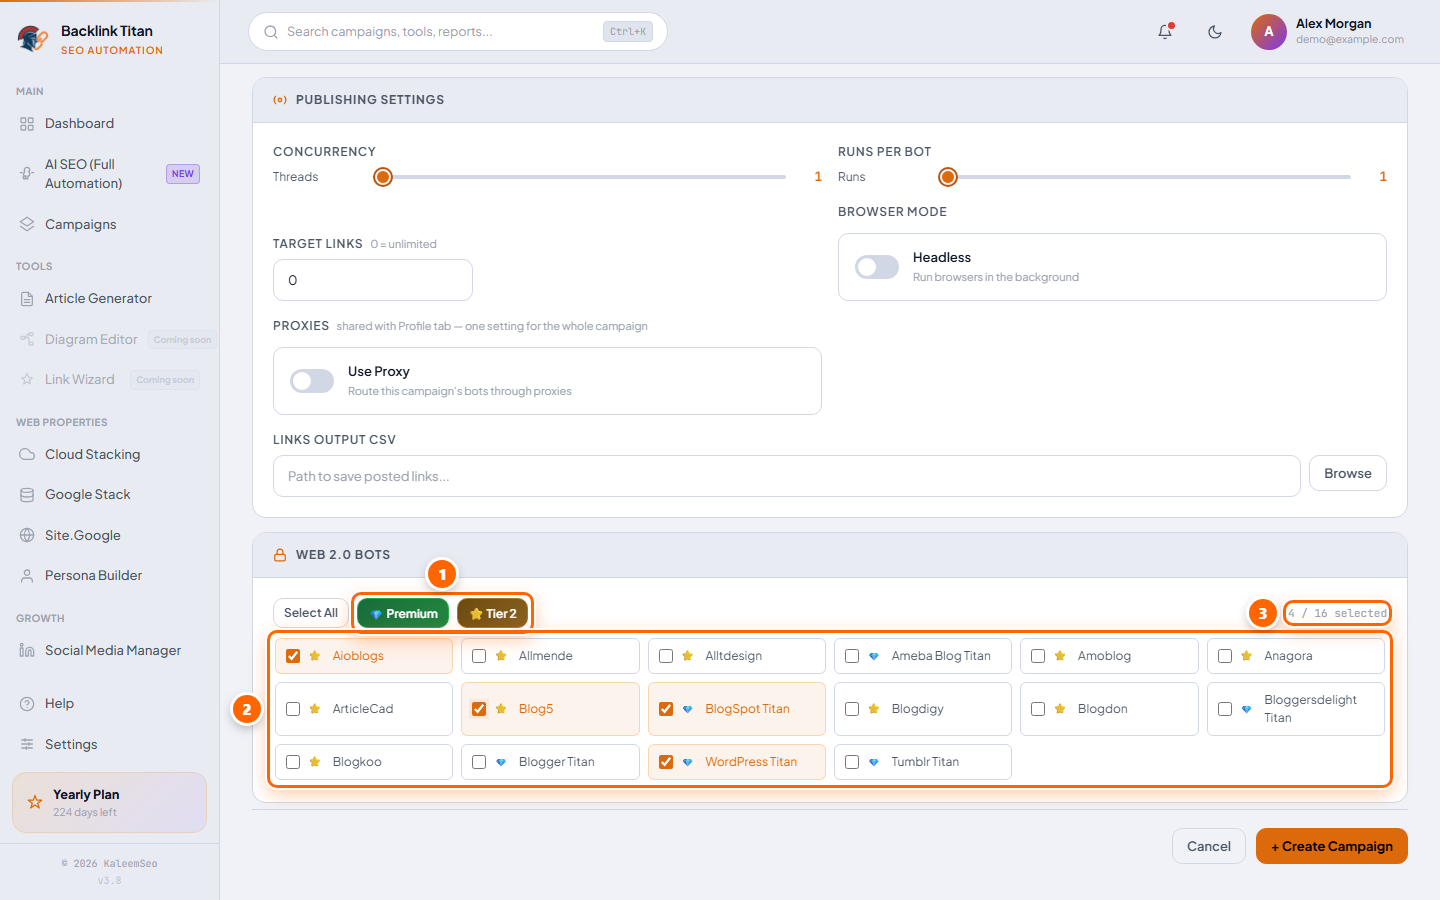1440x900 pixels.
Task: Switch to dark mode moon icon
Action: pyautogui.click(x=1215, y=32)
